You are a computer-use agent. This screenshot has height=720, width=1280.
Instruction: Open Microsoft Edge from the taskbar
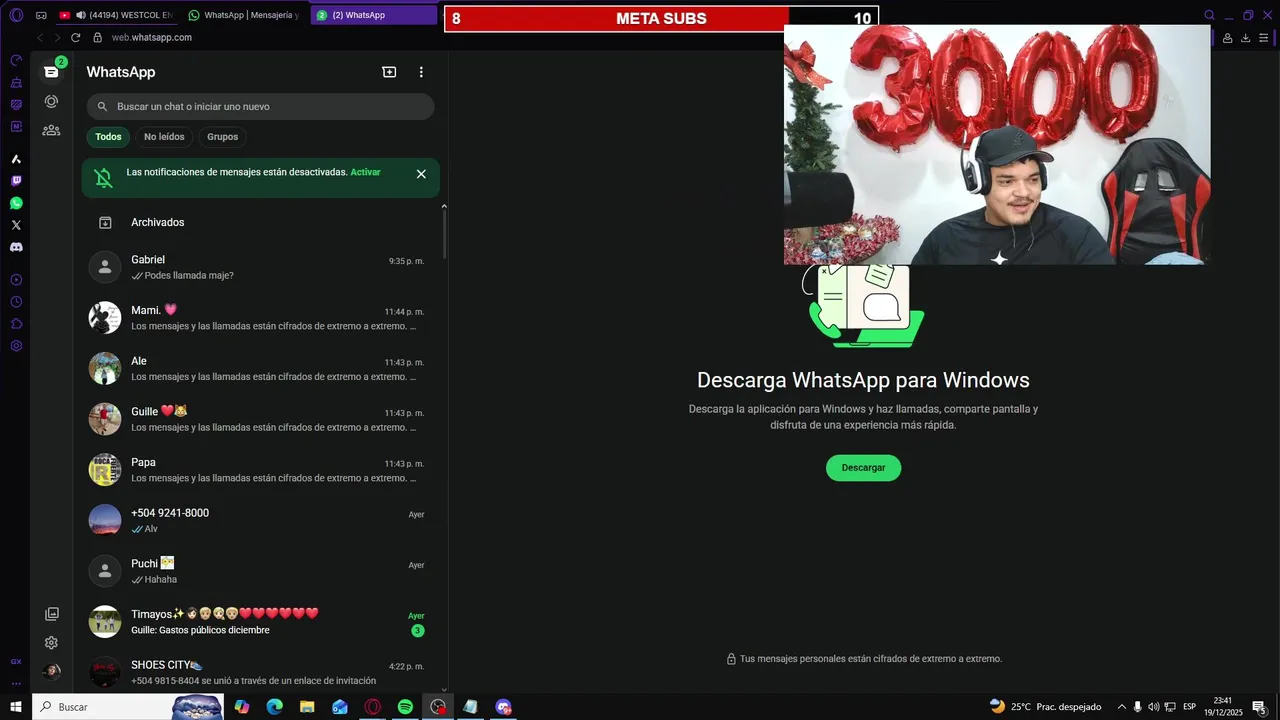coord(274,707)
